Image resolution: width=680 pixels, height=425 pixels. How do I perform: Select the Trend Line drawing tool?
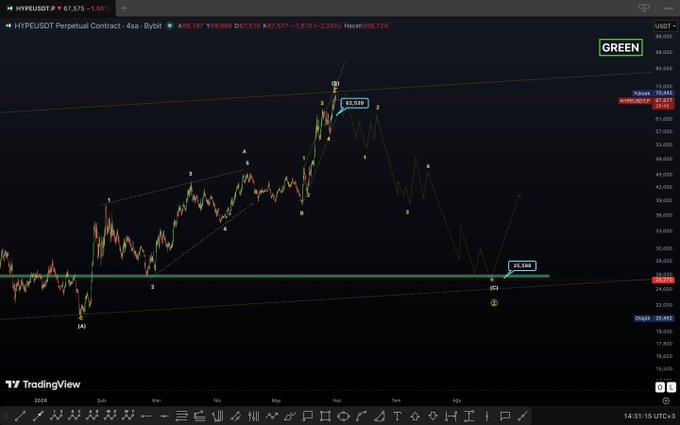pyautogui.click(x=20, y=416)
